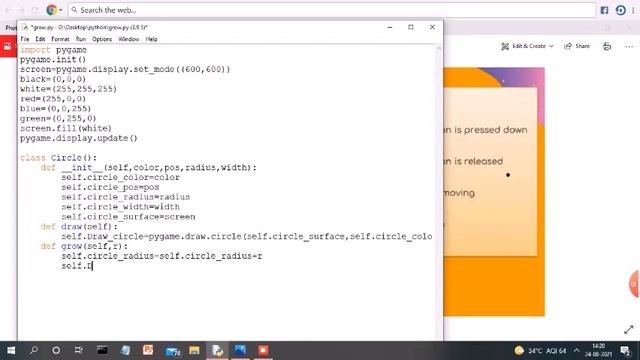Open the command prompt icon on taskbar

point(102,350)
